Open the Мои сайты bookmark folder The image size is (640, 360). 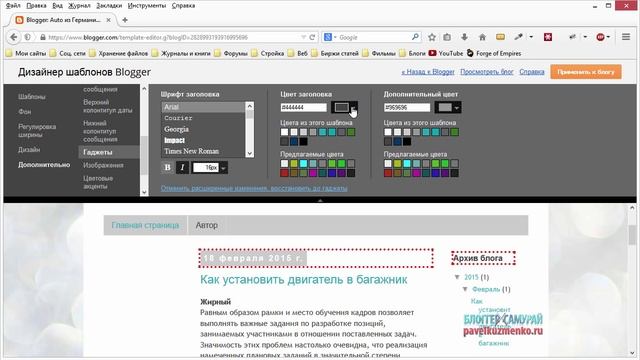[x=26, y=53]
